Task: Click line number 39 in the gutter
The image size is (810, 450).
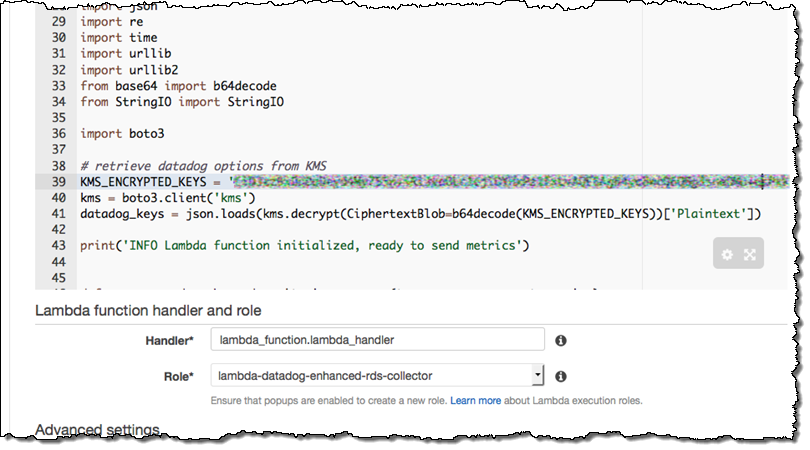Action: [x=59, y=181]
